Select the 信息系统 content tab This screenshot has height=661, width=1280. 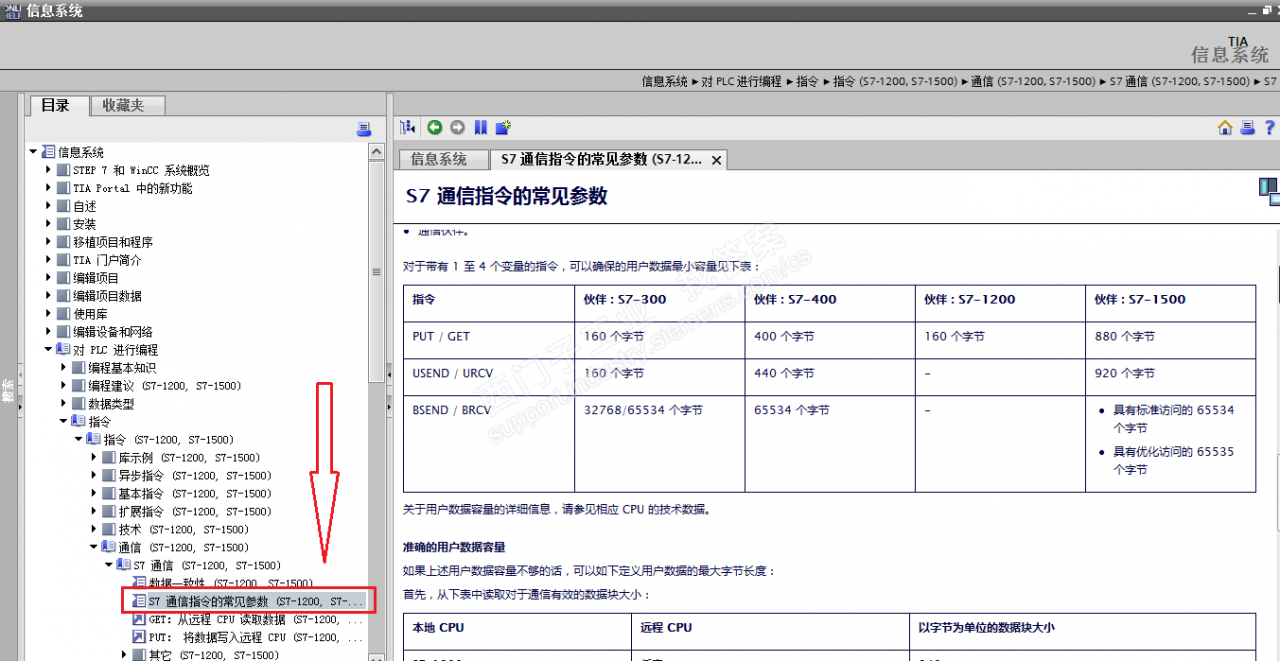(439, 159)
